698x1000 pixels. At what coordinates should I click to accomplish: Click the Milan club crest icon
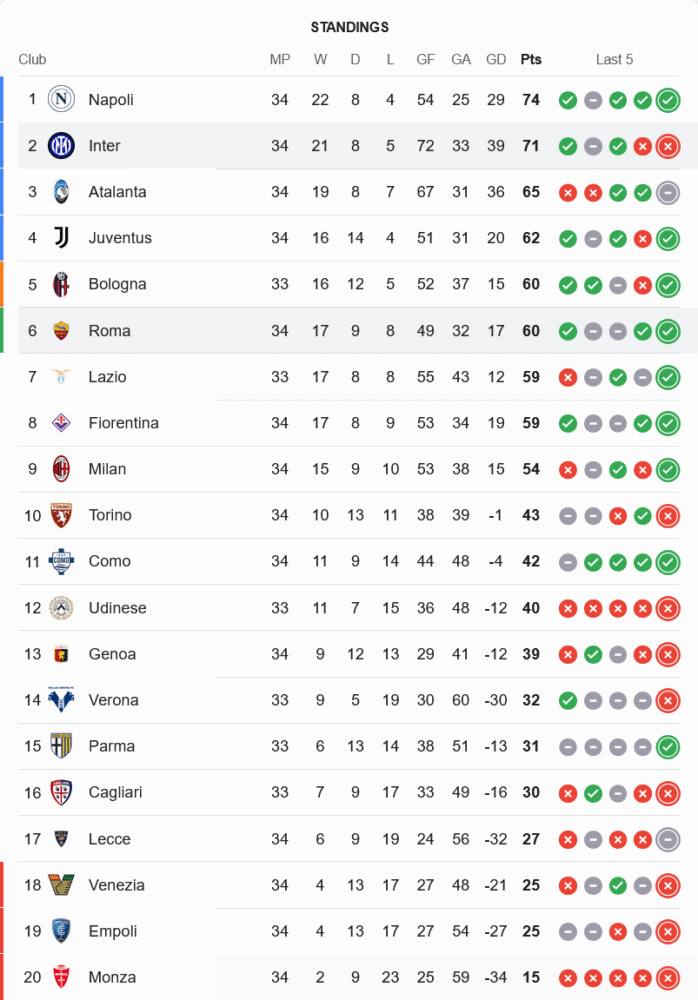[61, 469]
